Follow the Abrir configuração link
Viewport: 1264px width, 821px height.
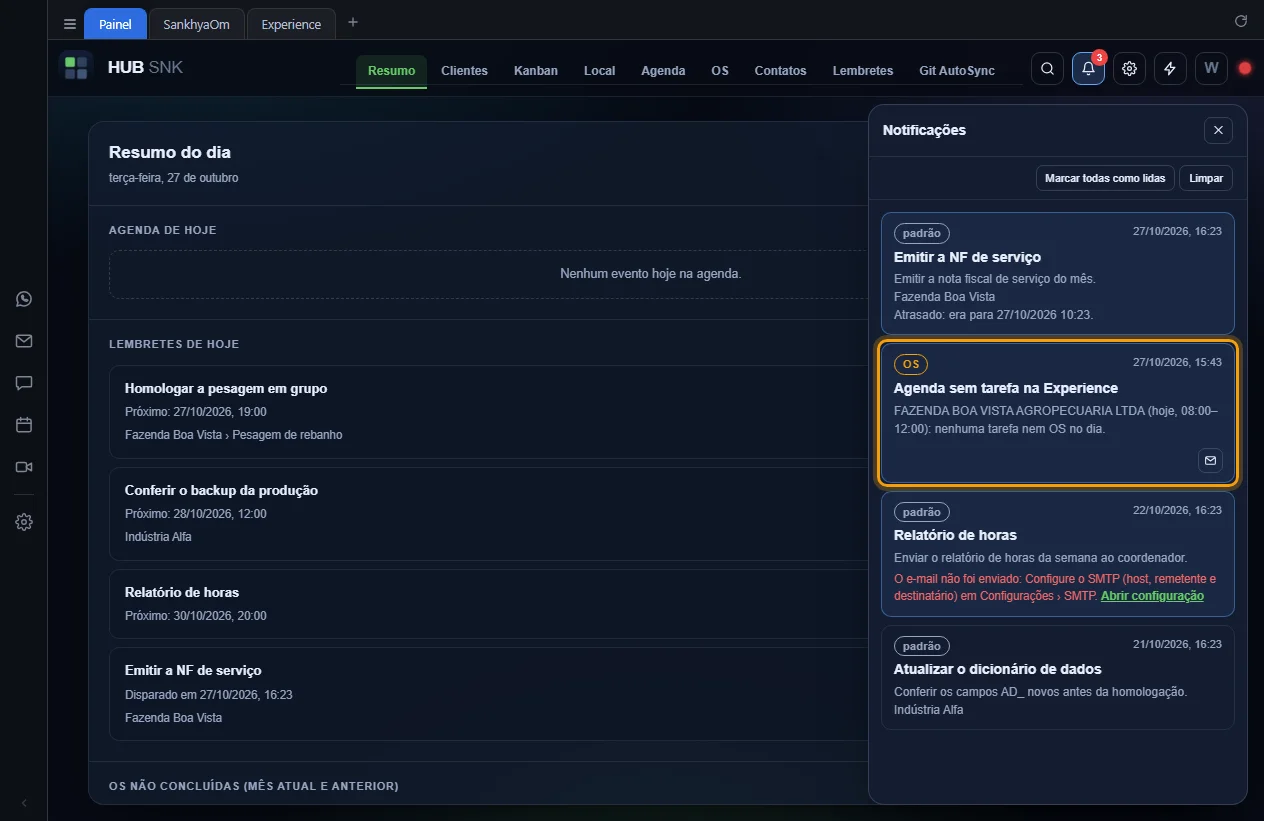pos(1152,596)
